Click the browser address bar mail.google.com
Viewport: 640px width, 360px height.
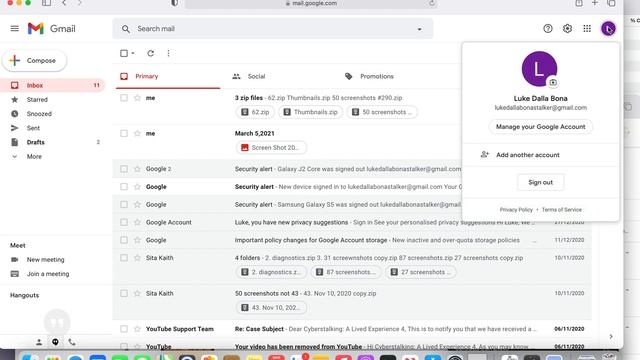(311, 3)
